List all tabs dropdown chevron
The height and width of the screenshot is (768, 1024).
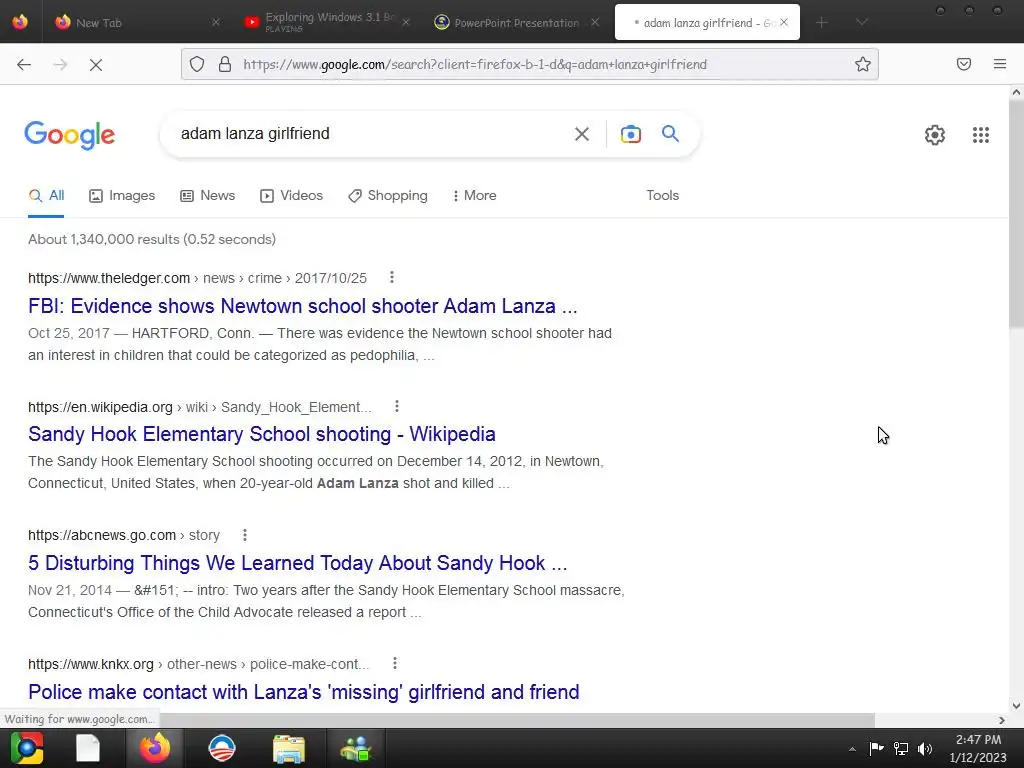point(861,22)
